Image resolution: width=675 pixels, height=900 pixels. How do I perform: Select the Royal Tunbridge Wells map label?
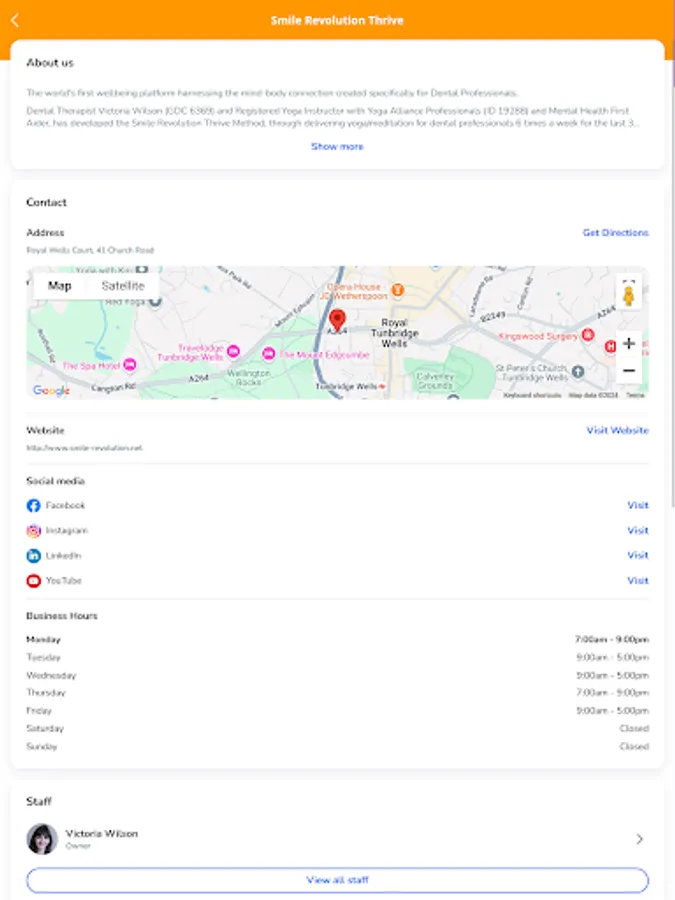[394, 333]
